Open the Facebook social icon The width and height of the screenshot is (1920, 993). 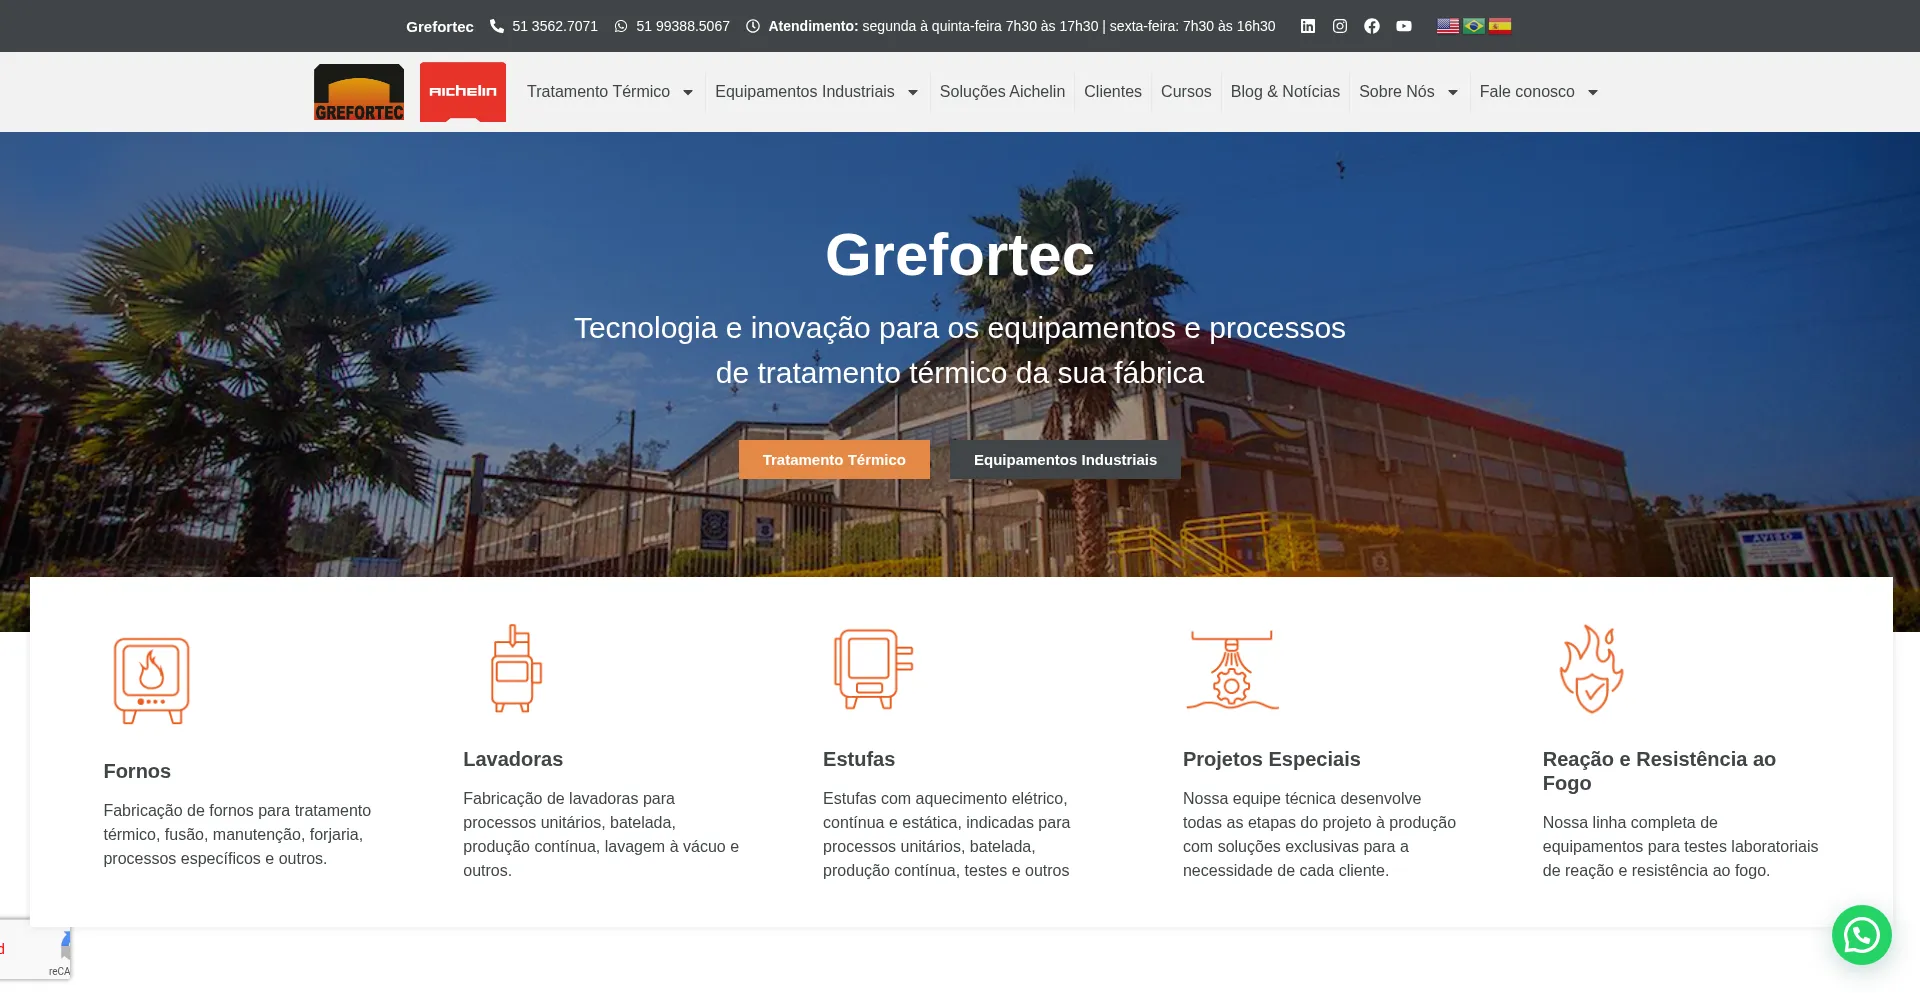point(1372,26)
